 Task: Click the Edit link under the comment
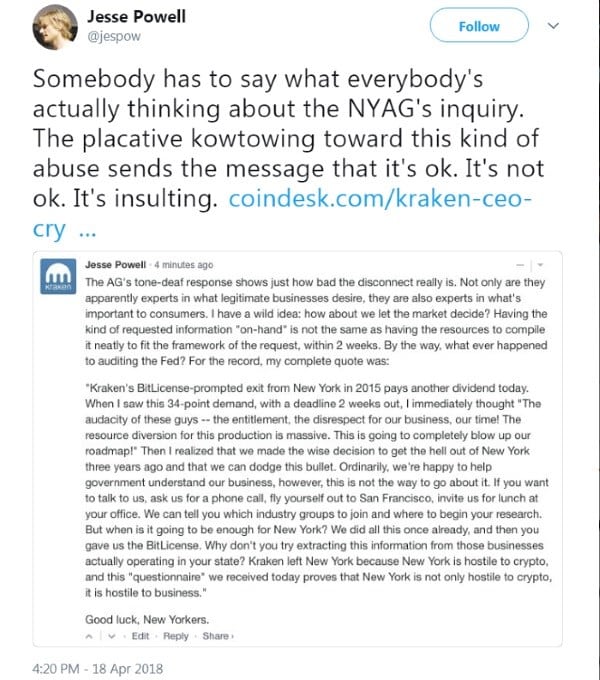(x=140, y=636)
